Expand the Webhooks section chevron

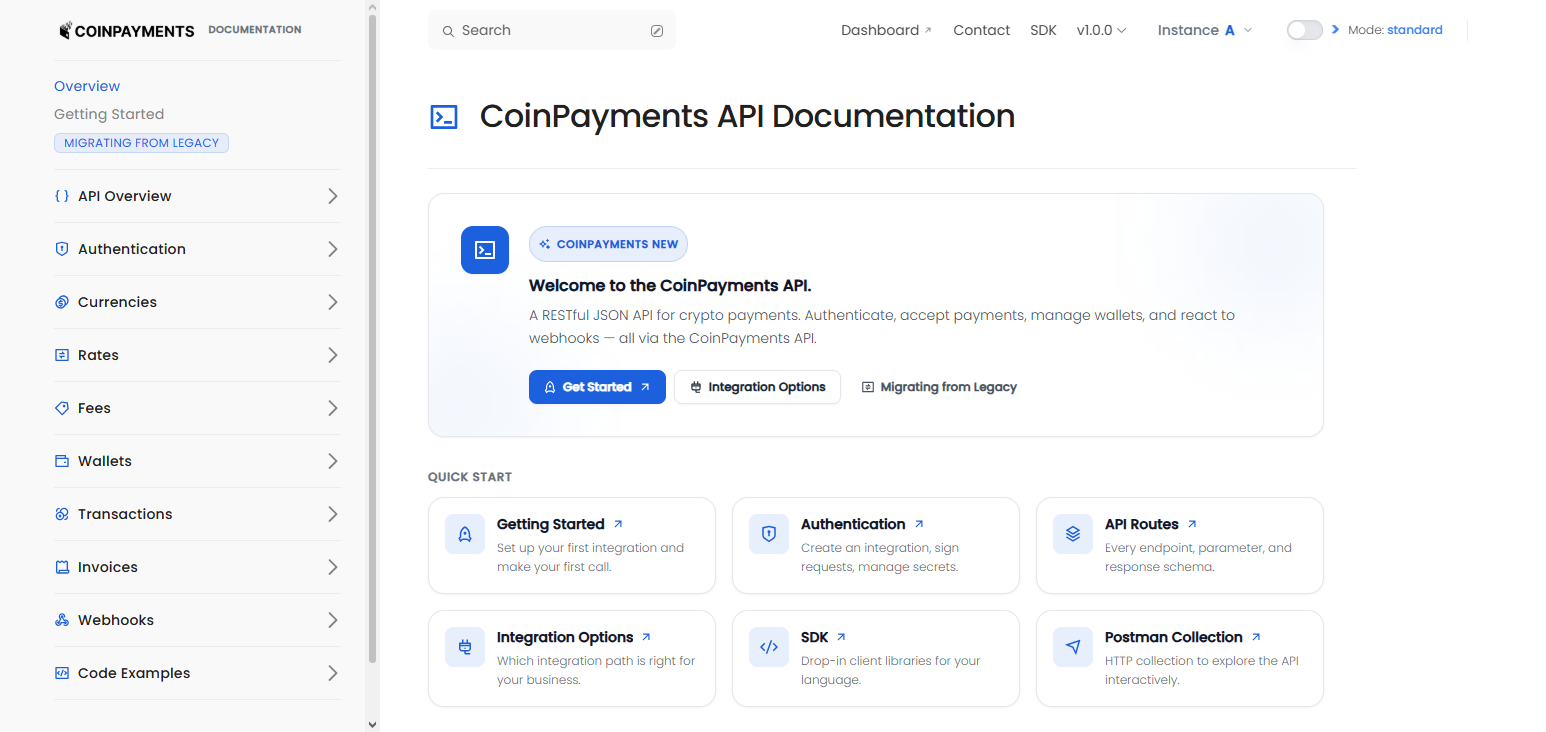tap(333, 620)
